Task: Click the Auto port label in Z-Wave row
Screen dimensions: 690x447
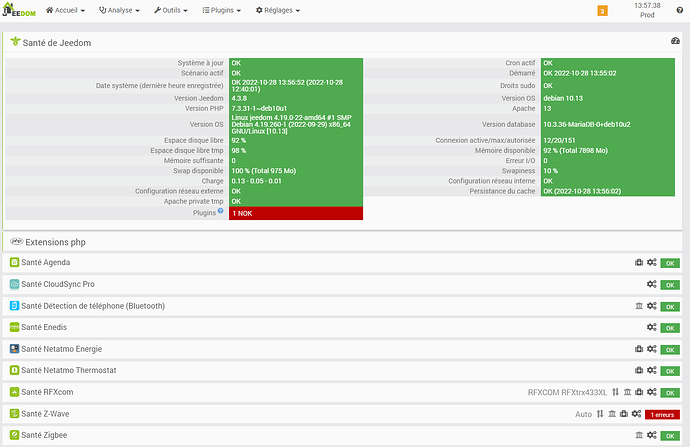Action: pyautogui.click(x=584, y=414)
